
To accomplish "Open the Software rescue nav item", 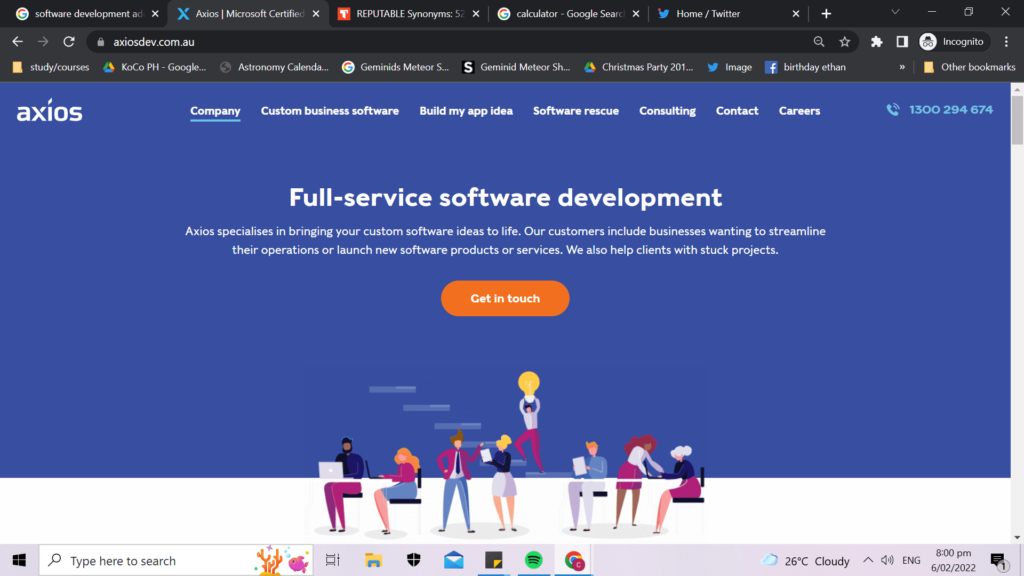I will 575,111.
